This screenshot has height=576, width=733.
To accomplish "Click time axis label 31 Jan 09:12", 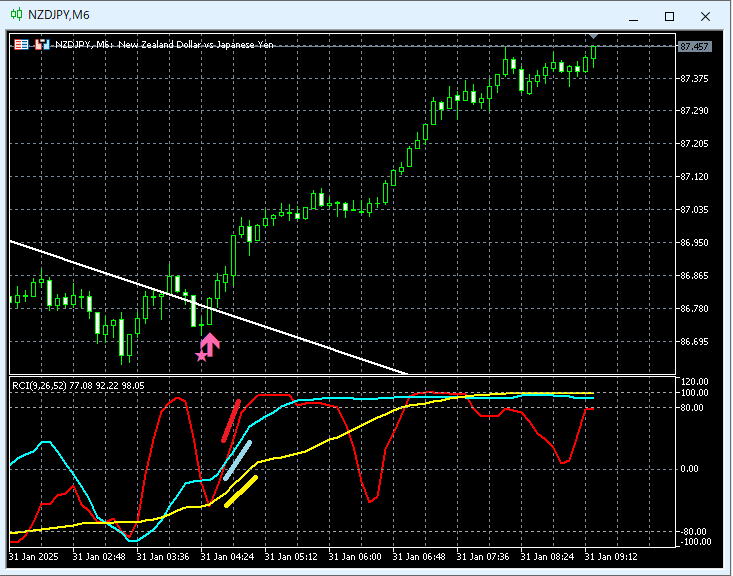I will [x=611, y=557].
